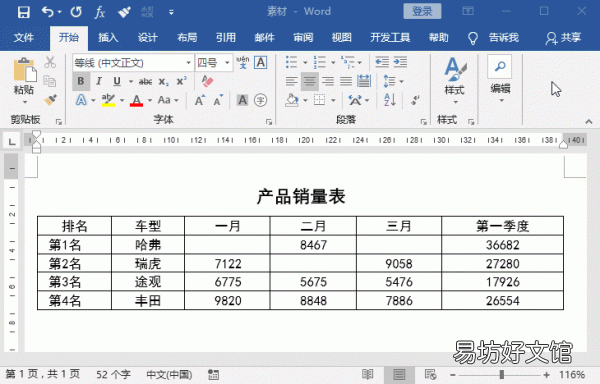Viewport: 600px width, 384px height.
Task: Click the Numbering list icon
Action: pyautogui.click(x=320, y=62)
